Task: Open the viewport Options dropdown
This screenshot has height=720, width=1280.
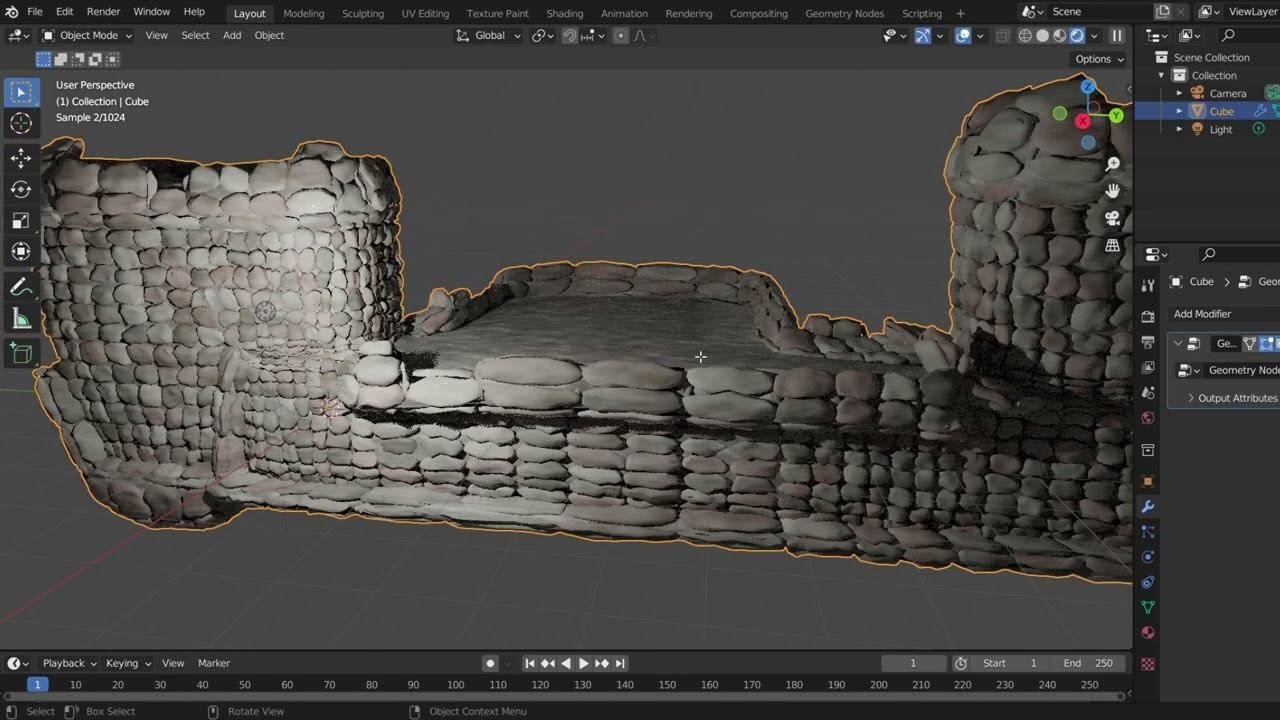Action: coord(1099,59)
